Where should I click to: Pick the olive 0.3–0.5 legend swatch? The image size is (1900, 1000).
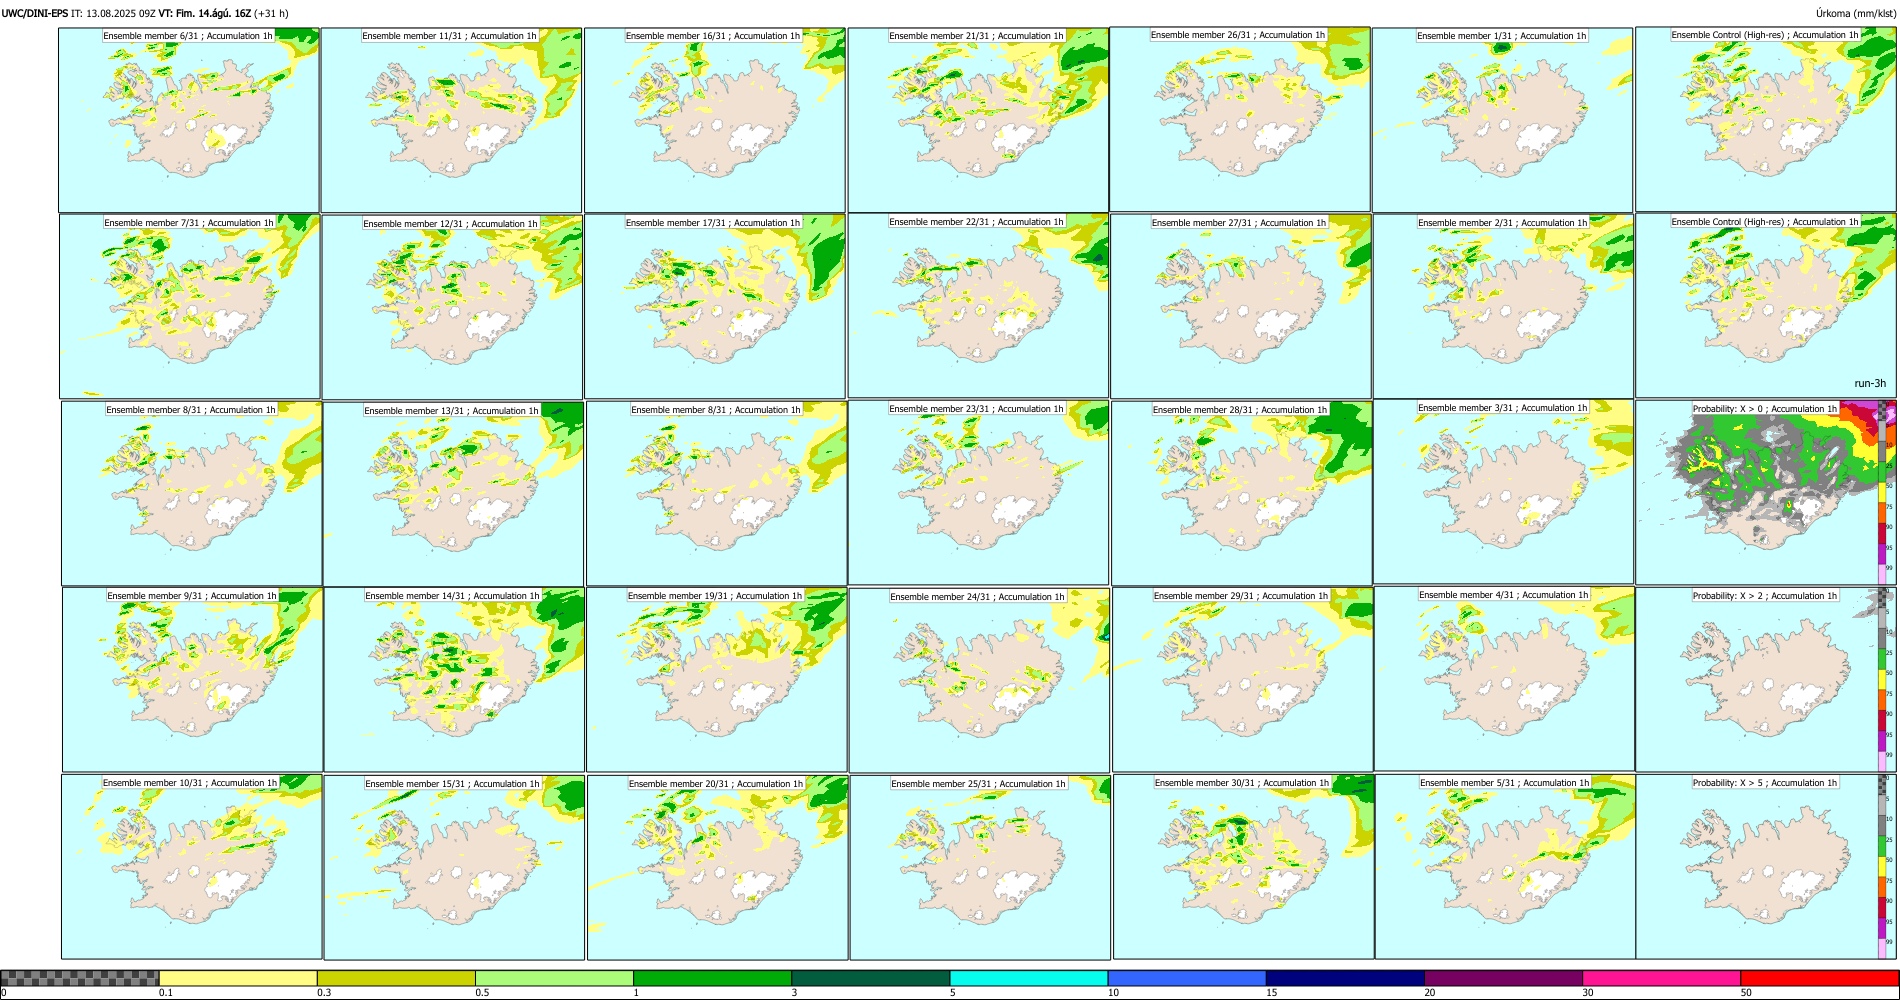pyautogui.click(x=396, y=978)
